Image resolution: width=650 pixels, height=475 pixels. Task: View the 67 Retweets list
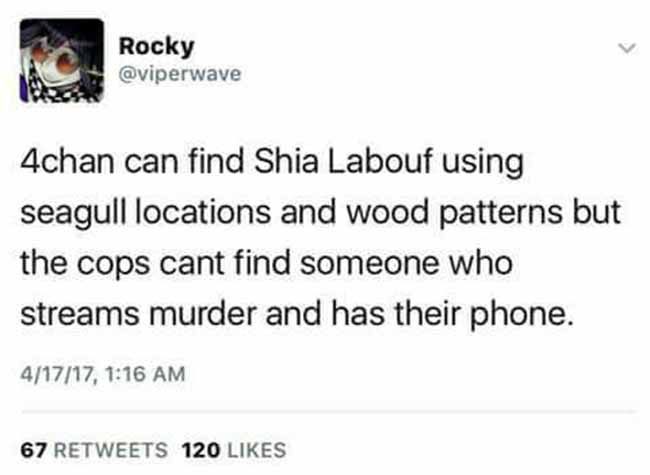(94, 450)
